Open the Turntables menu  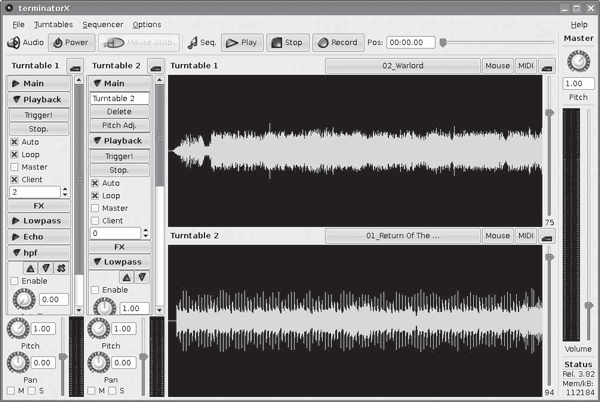[53, 24]
